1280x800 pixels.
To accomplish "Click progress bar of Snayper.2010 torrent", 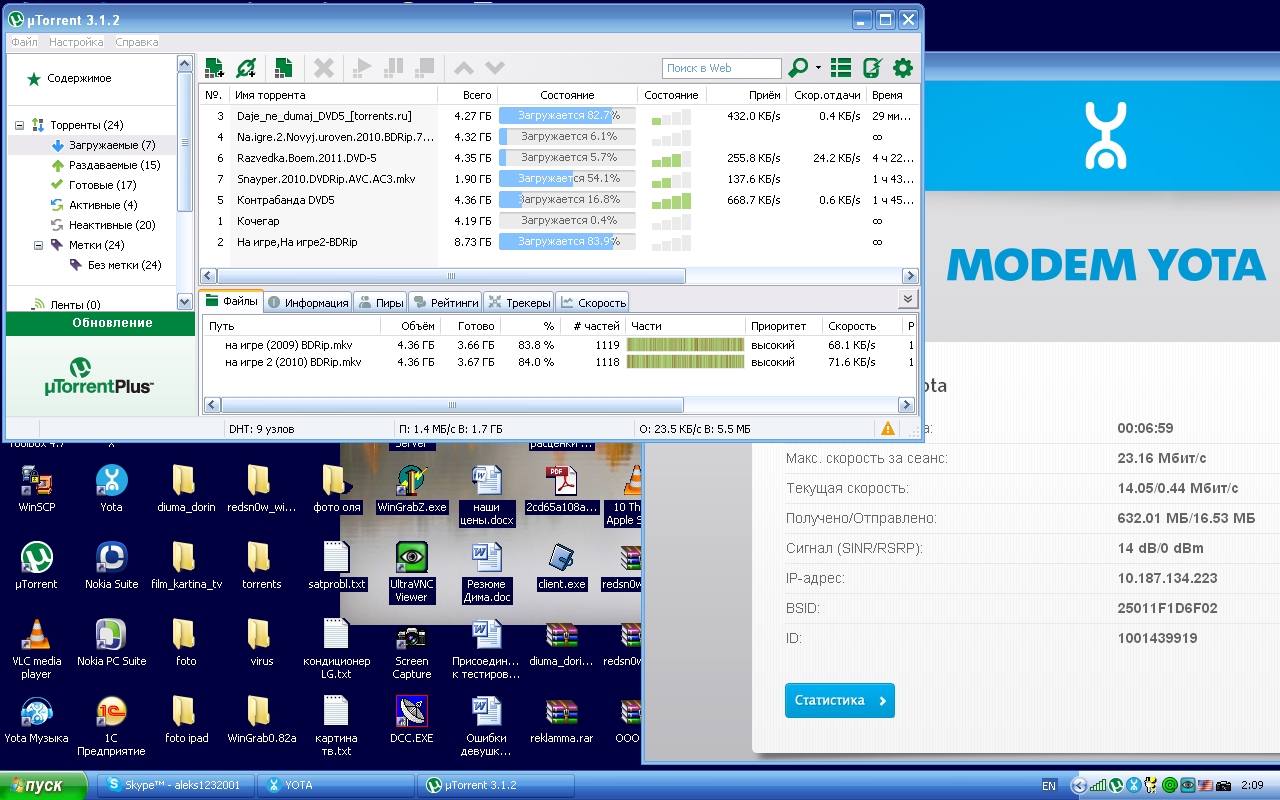I will 567,179.
